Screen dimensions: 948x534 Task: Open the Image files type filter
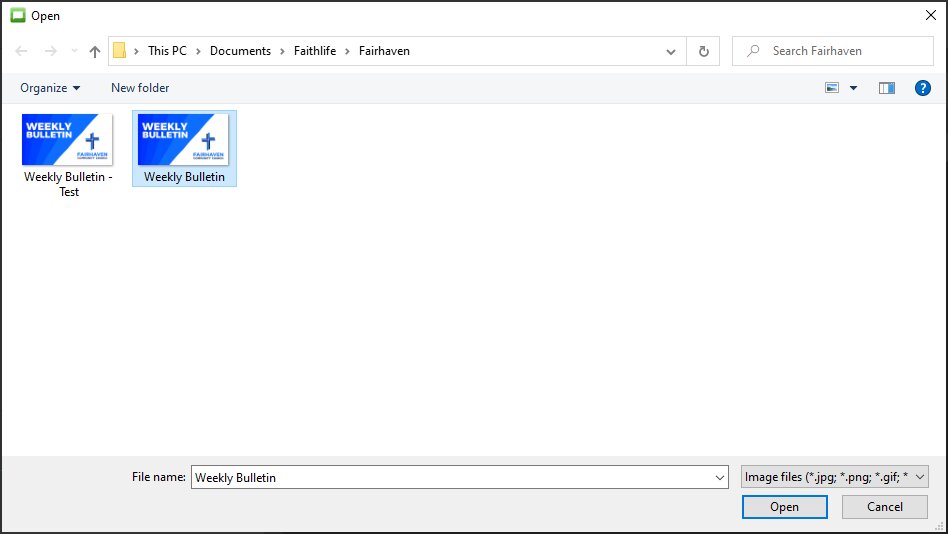[834, 477]
